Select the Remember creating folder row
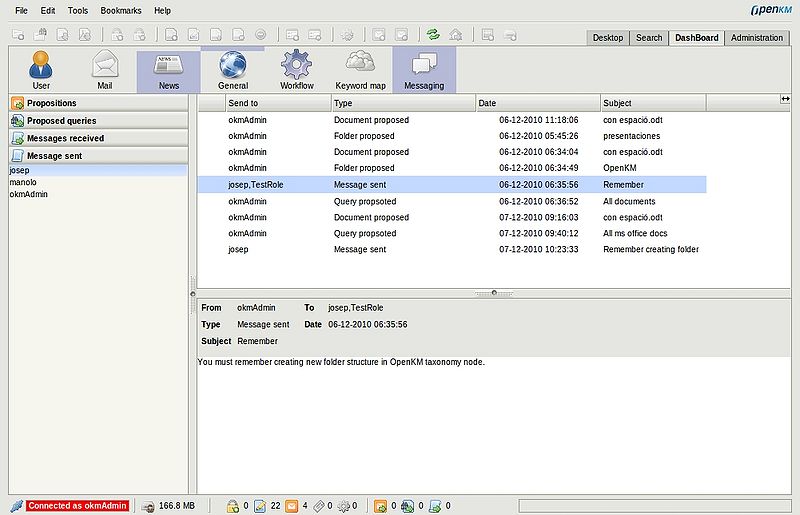800x515 pixels. pyautogui.click(x=452, y=250)
